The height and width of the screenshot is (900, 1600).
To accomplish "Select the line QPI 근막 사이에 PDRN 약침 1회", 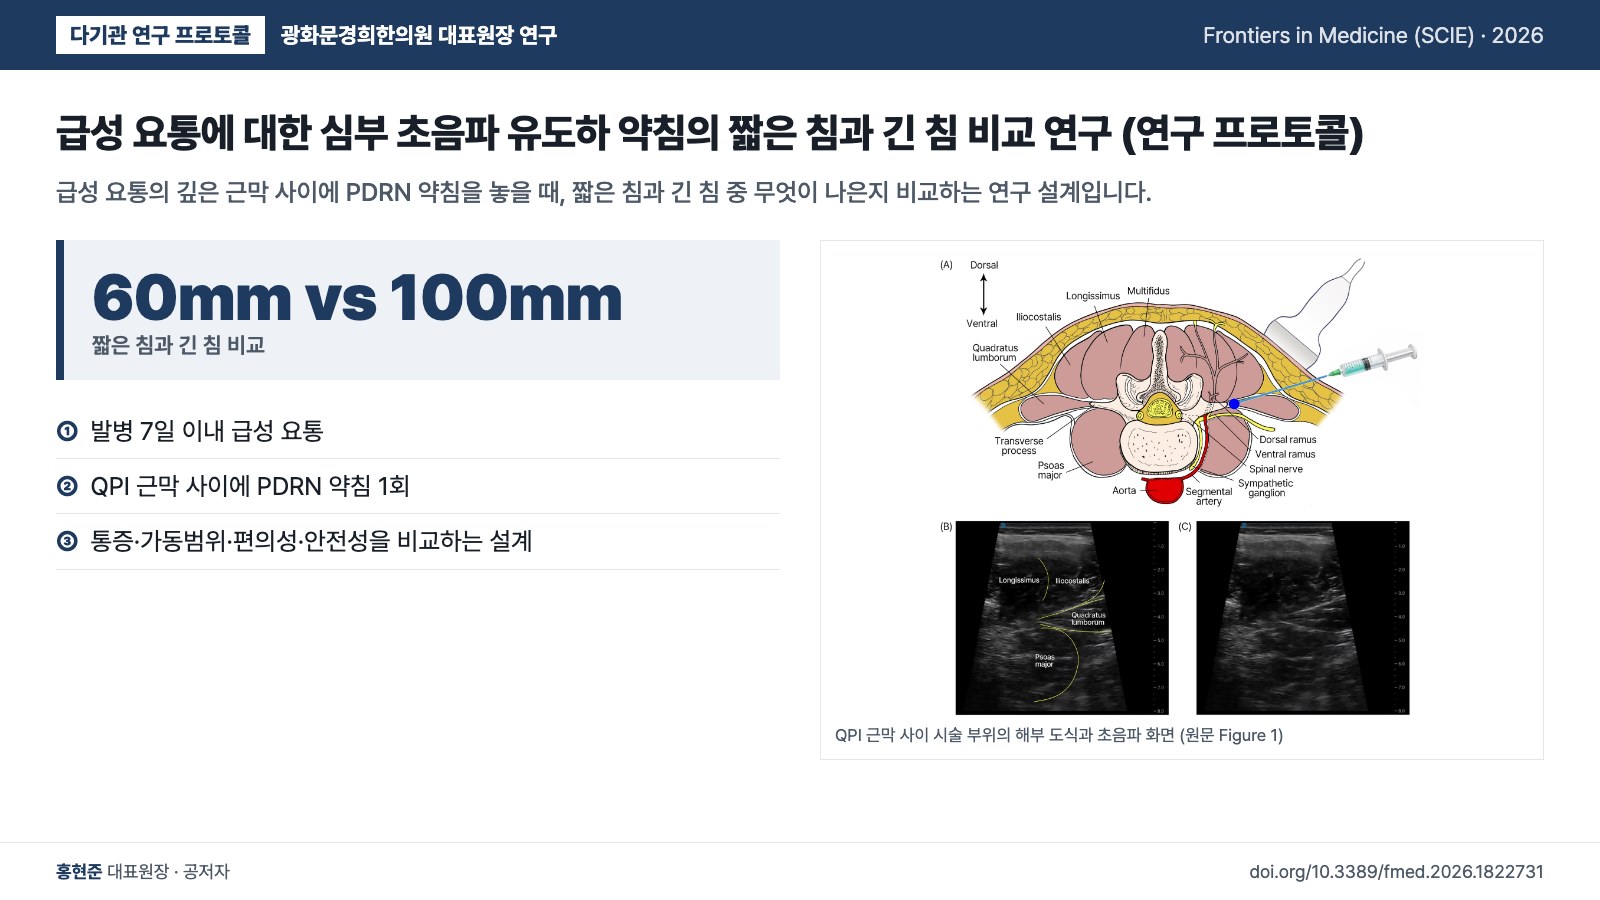I will tap(250, 486).
